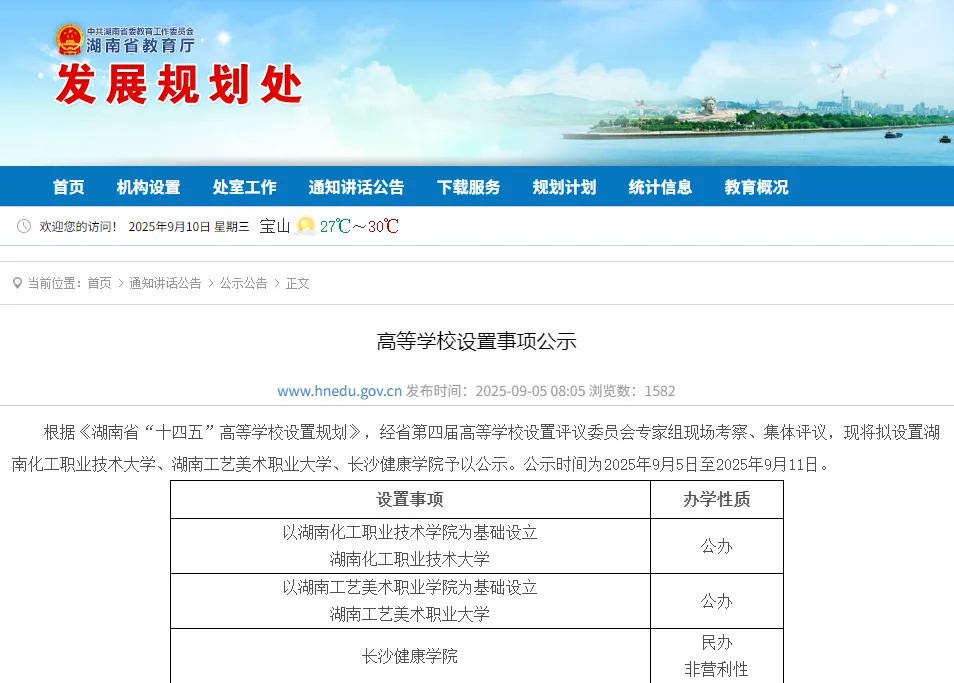The width and height of the screenshot is (954, 683).
Task: Go back to 公示公告 via breadcrumb
Action: click(x=244, y=283)
